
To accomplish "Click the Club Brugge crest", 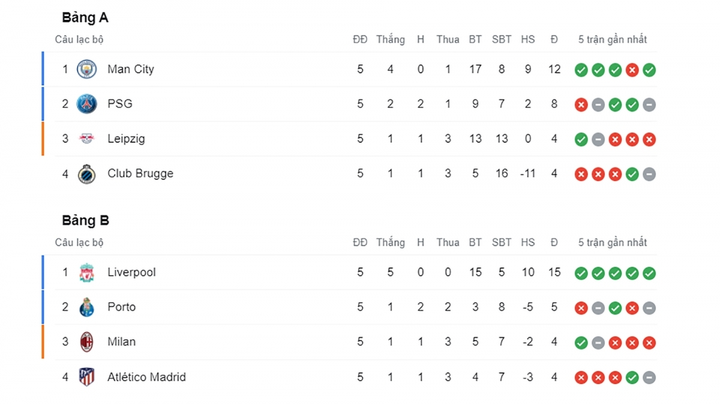I will tap(86, 174).
